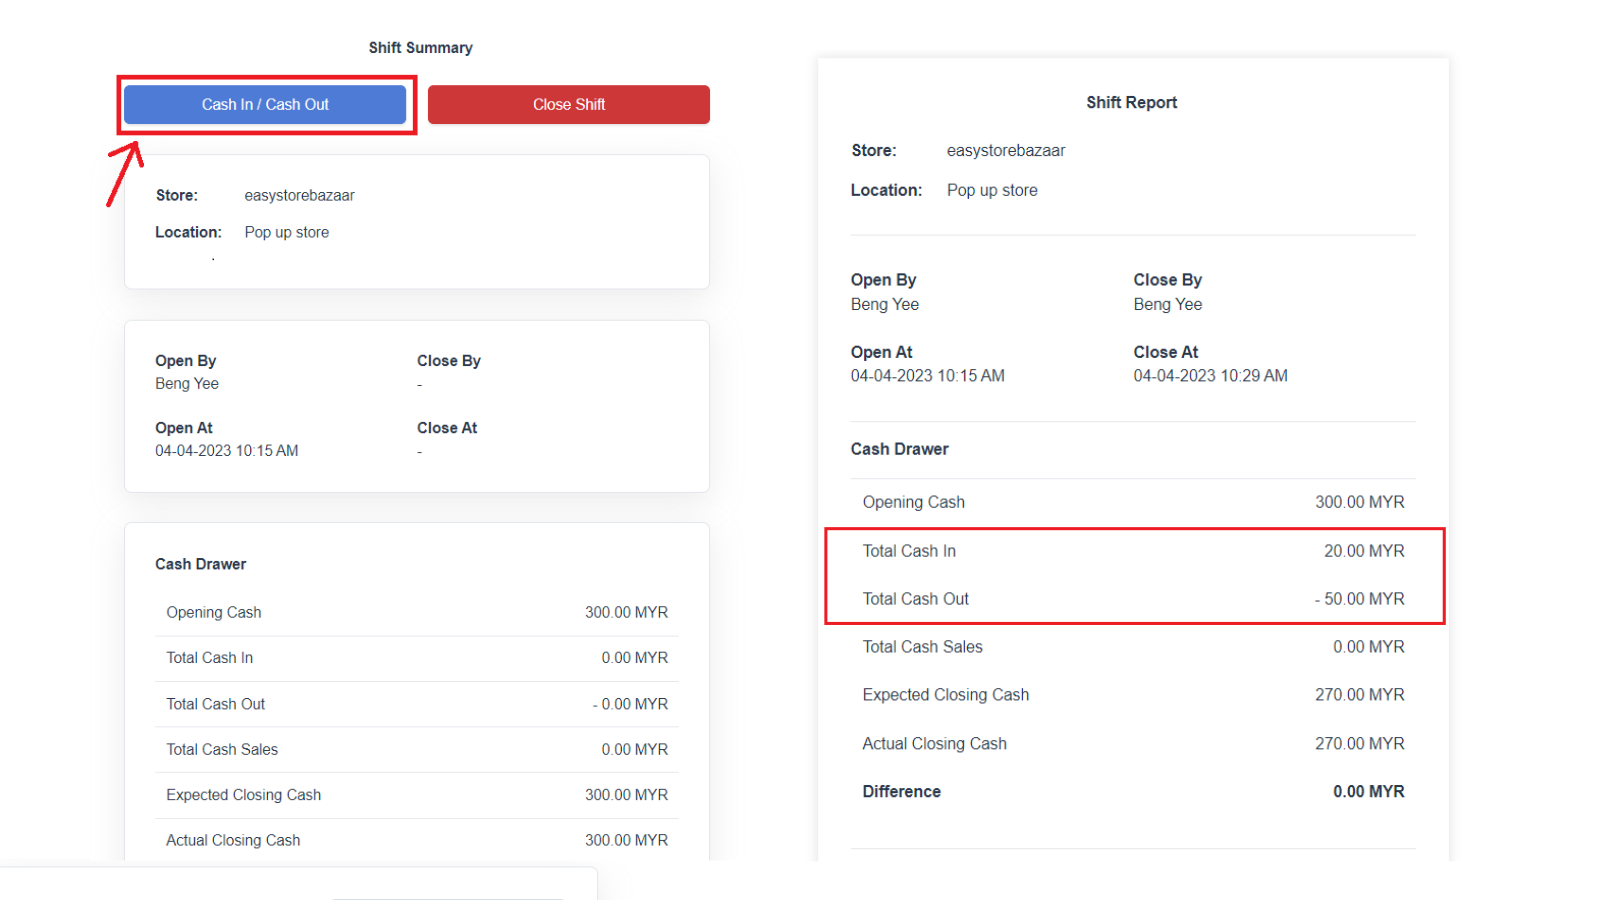Screen dimensions: 1600x900
Task: Click the red Close Shift button
Action: point(569,104)
